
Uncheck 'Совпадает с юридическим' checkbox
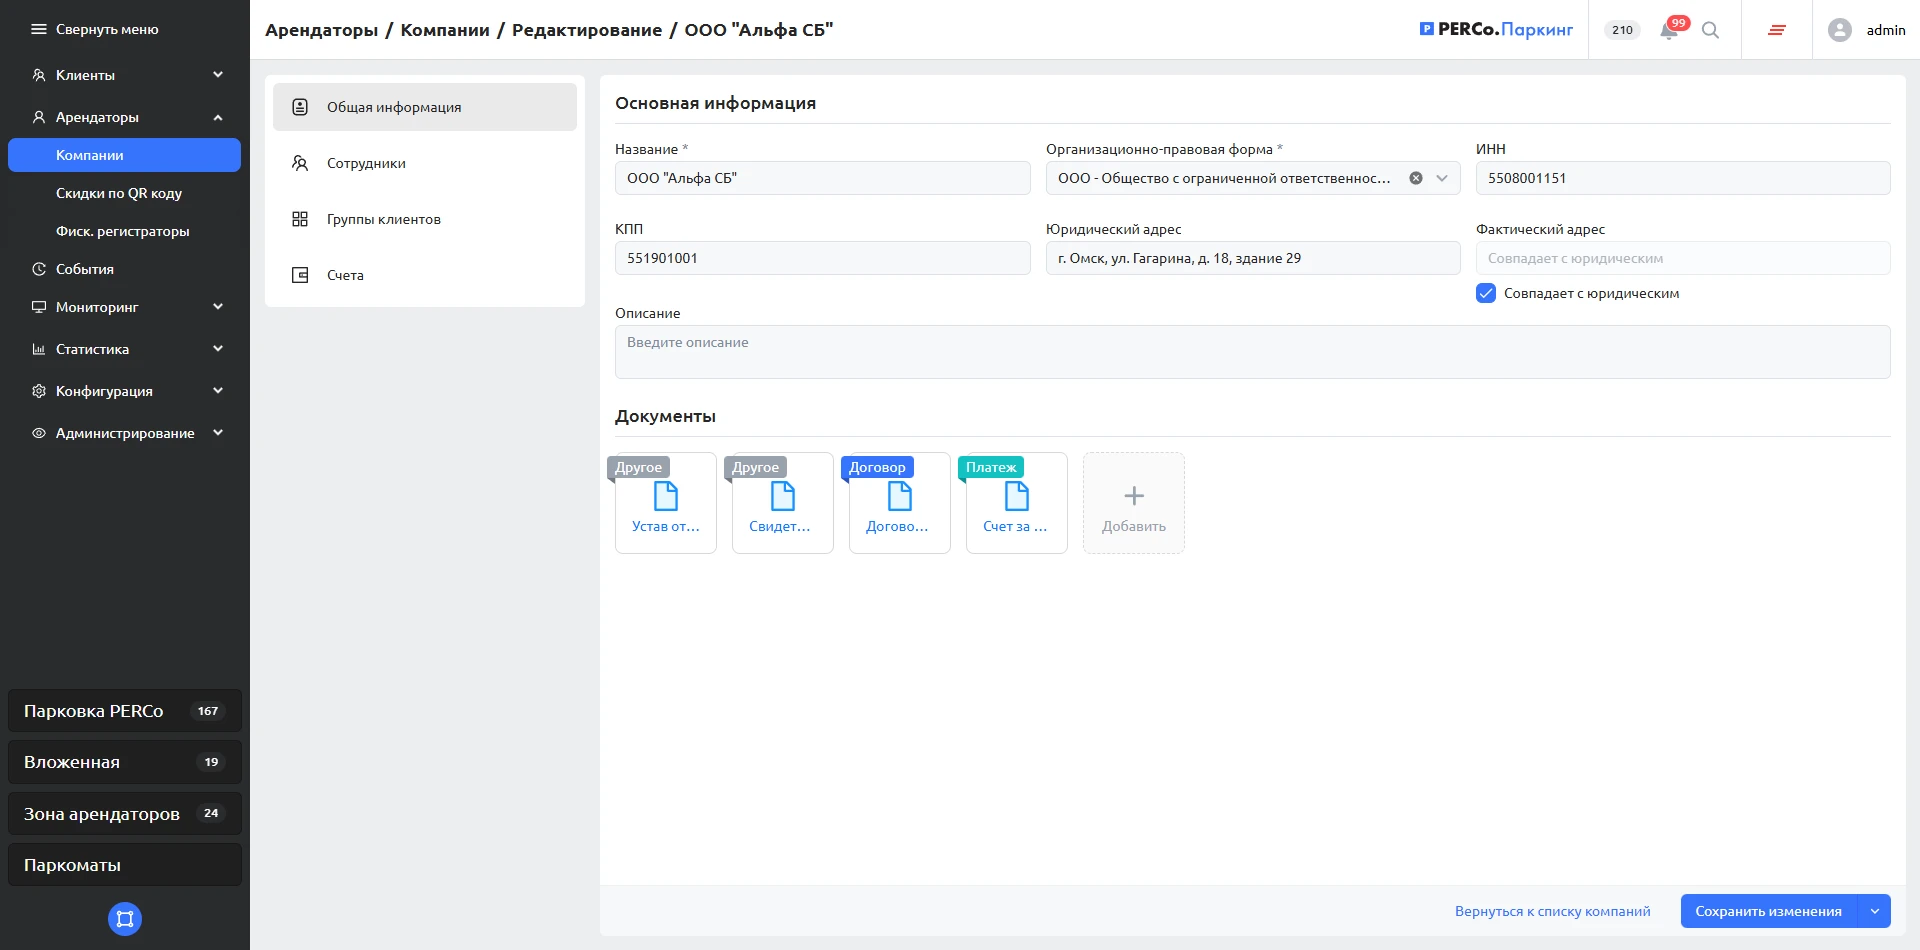(1486, 293)
